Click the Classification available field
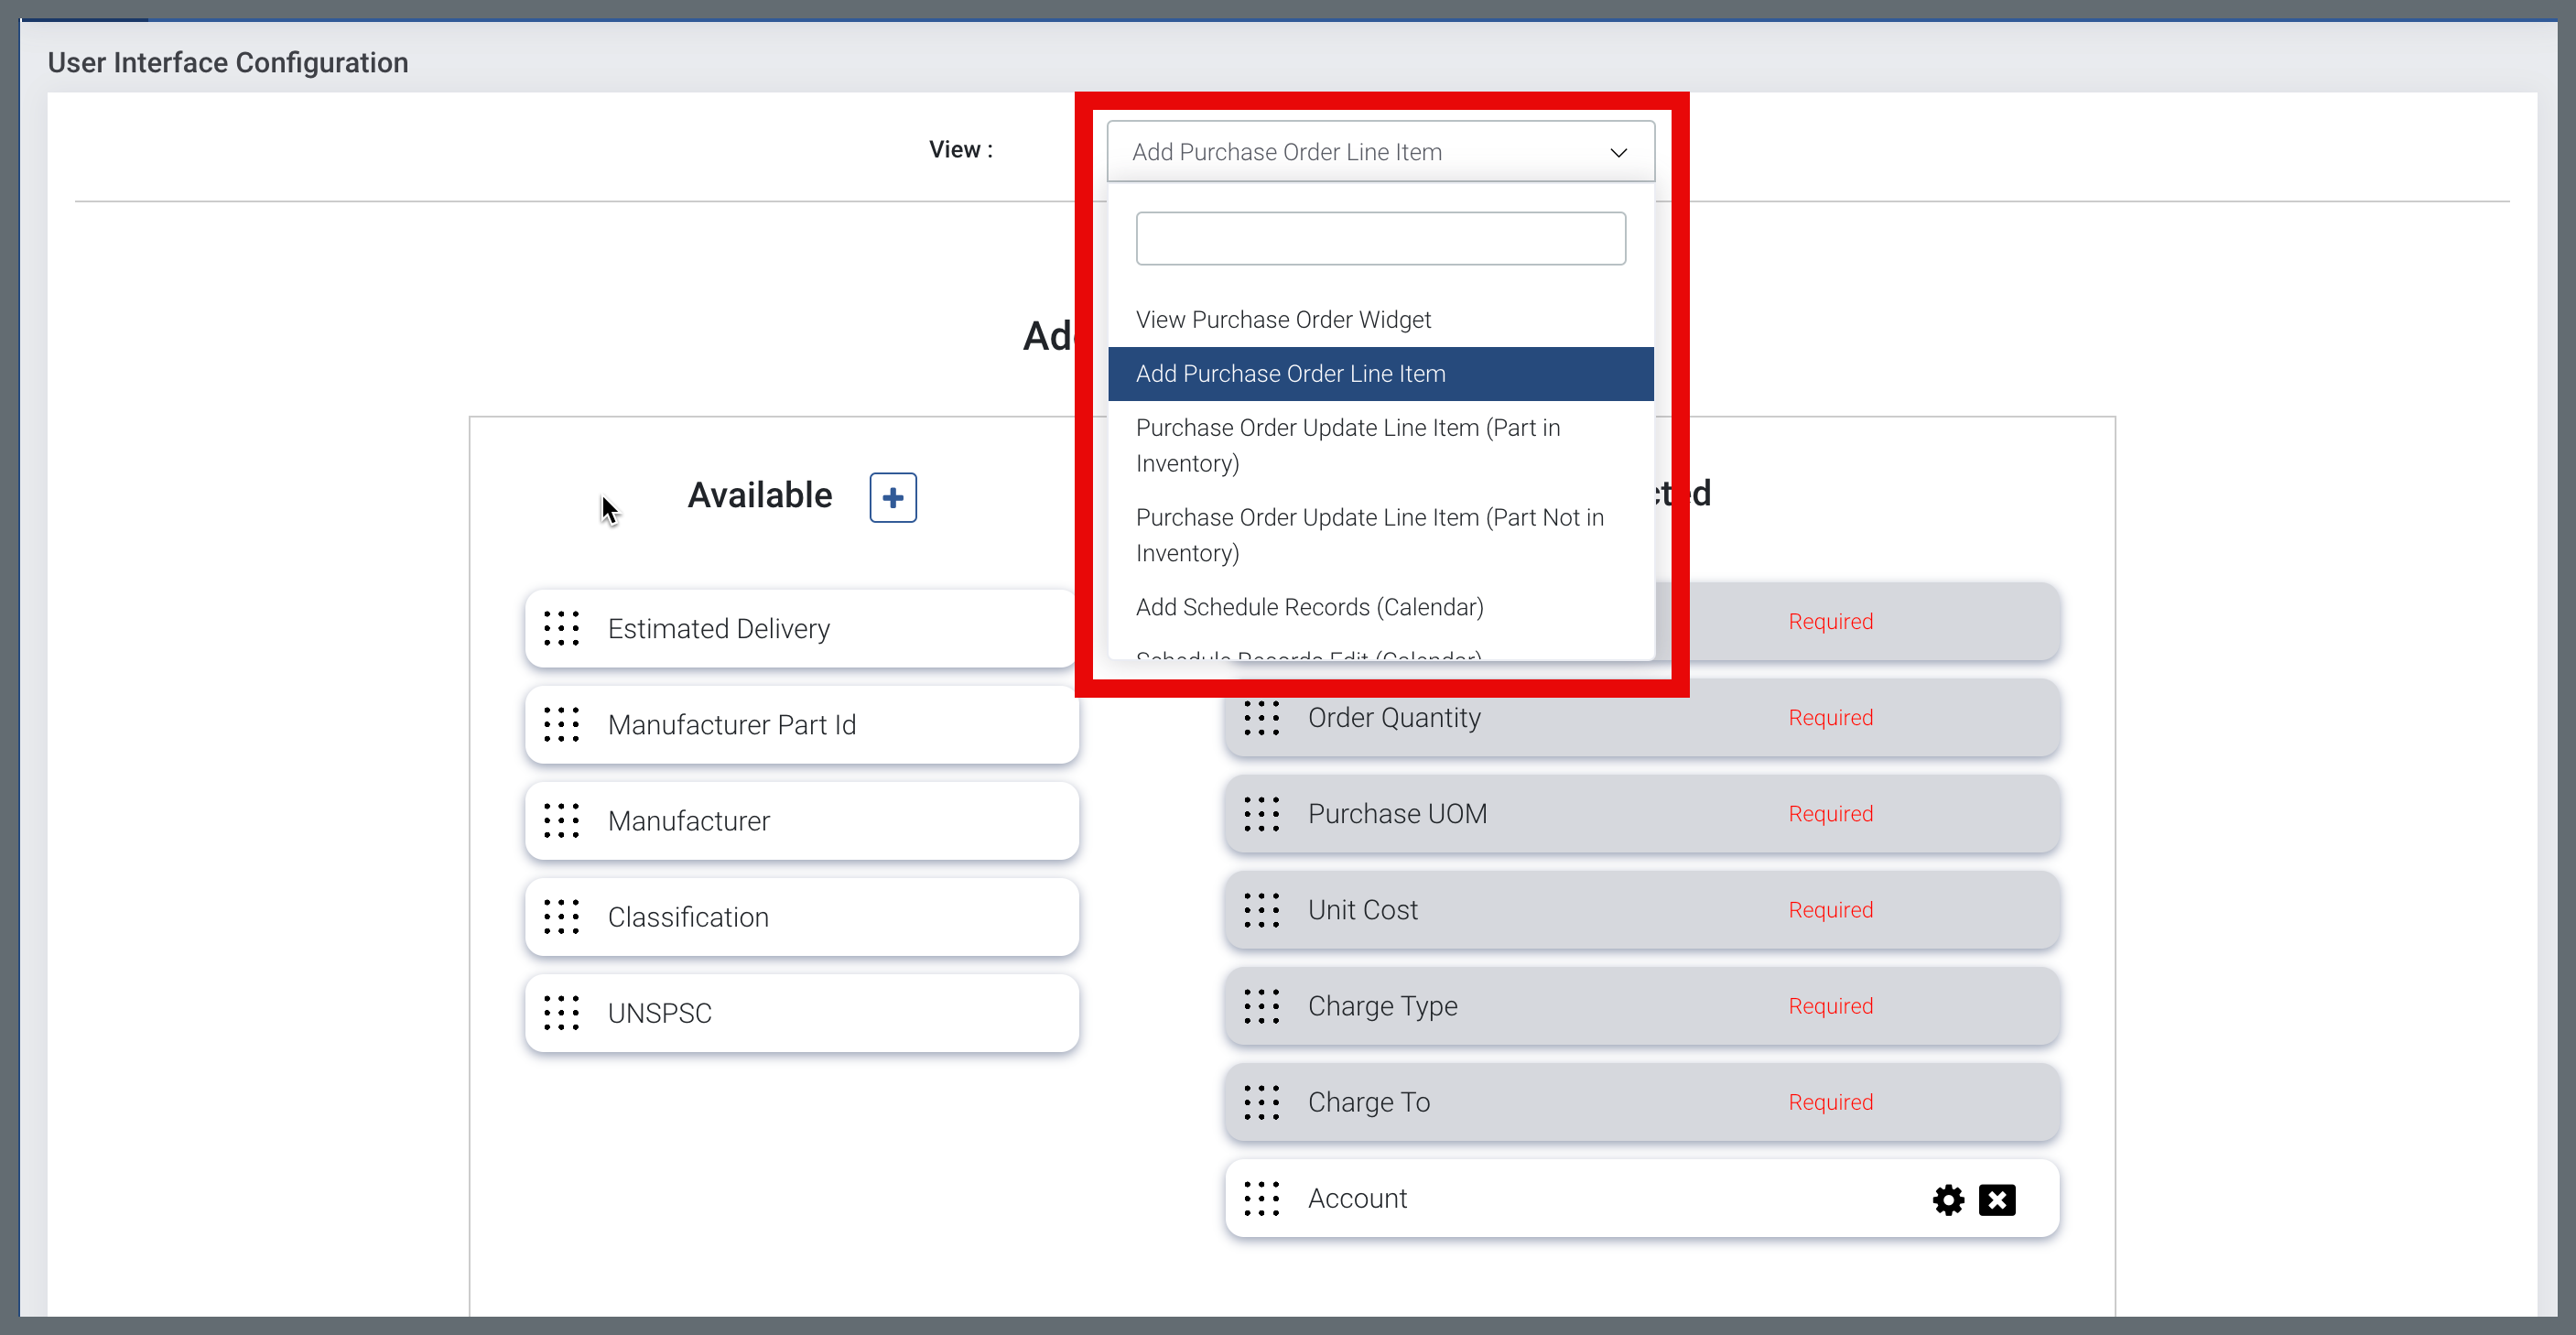2576x1335 pixels. (x=800, y=917)
